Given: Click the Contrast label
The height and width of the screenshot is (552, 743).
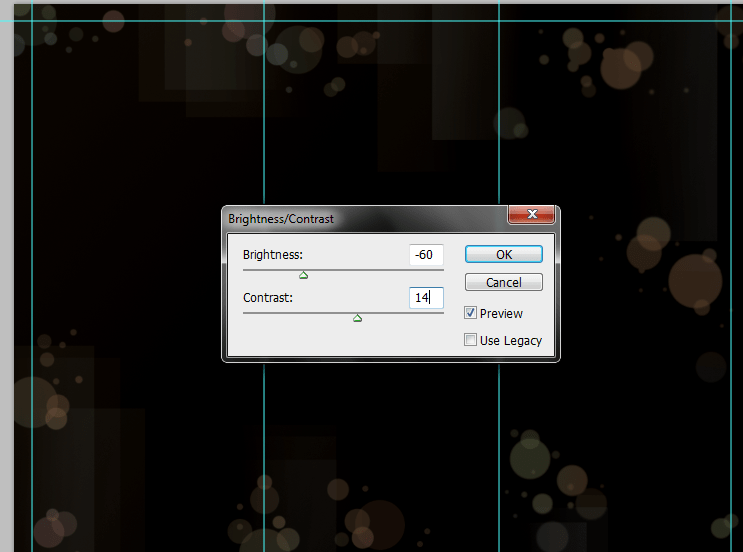Looking at the screenshot, I should (266, 298).
